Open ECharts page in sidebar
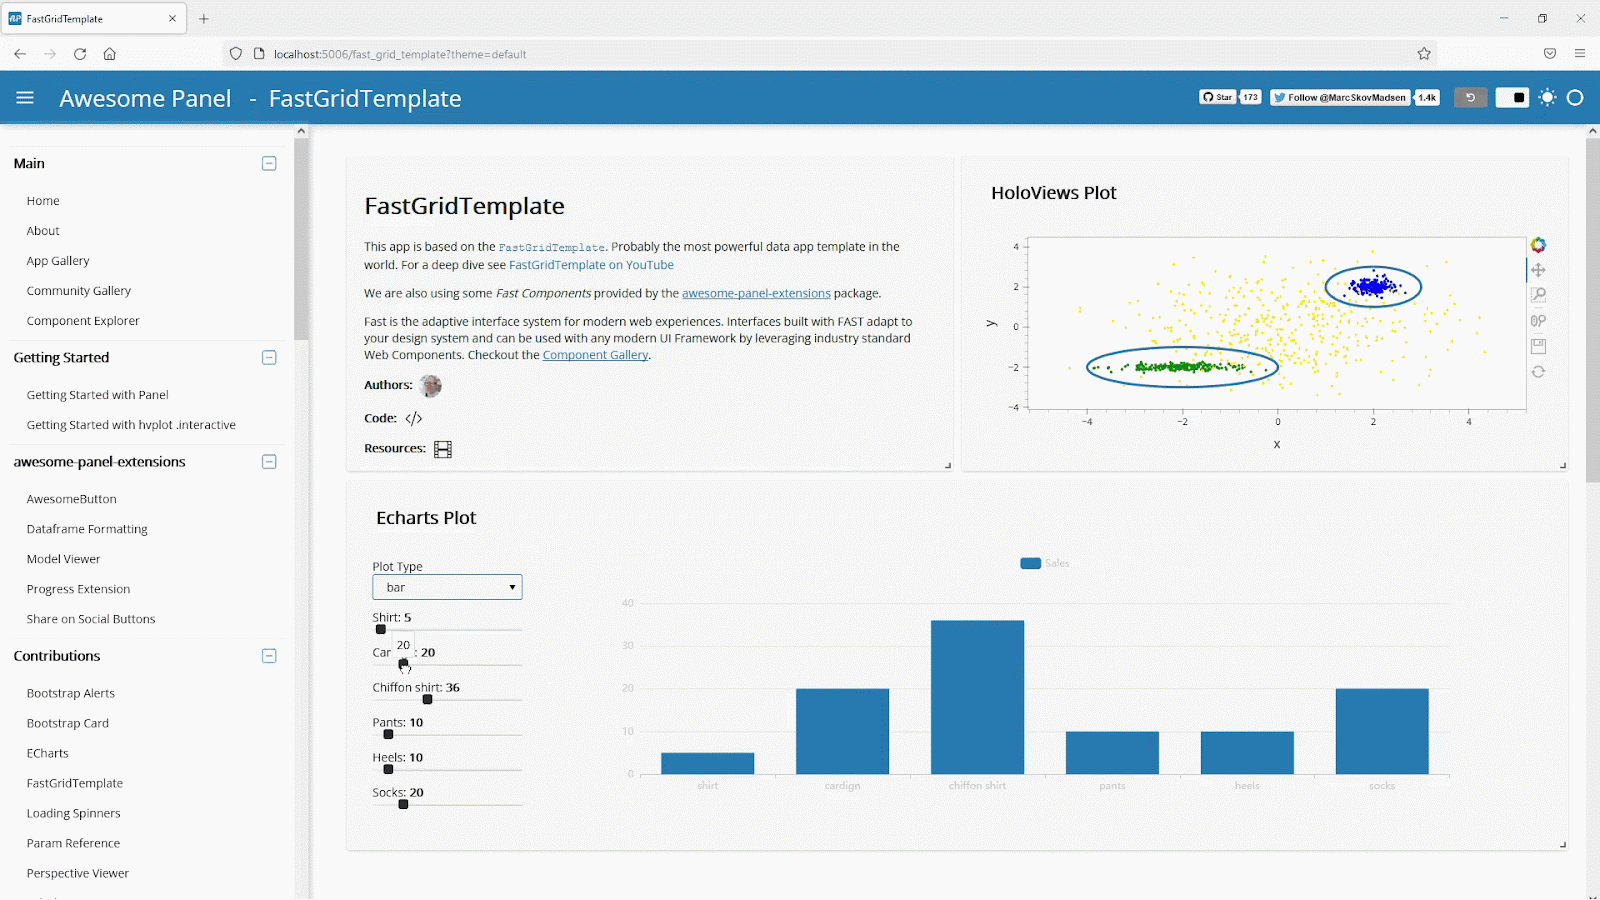Viewport: 1600px width, 900px height. click(48, 753)
